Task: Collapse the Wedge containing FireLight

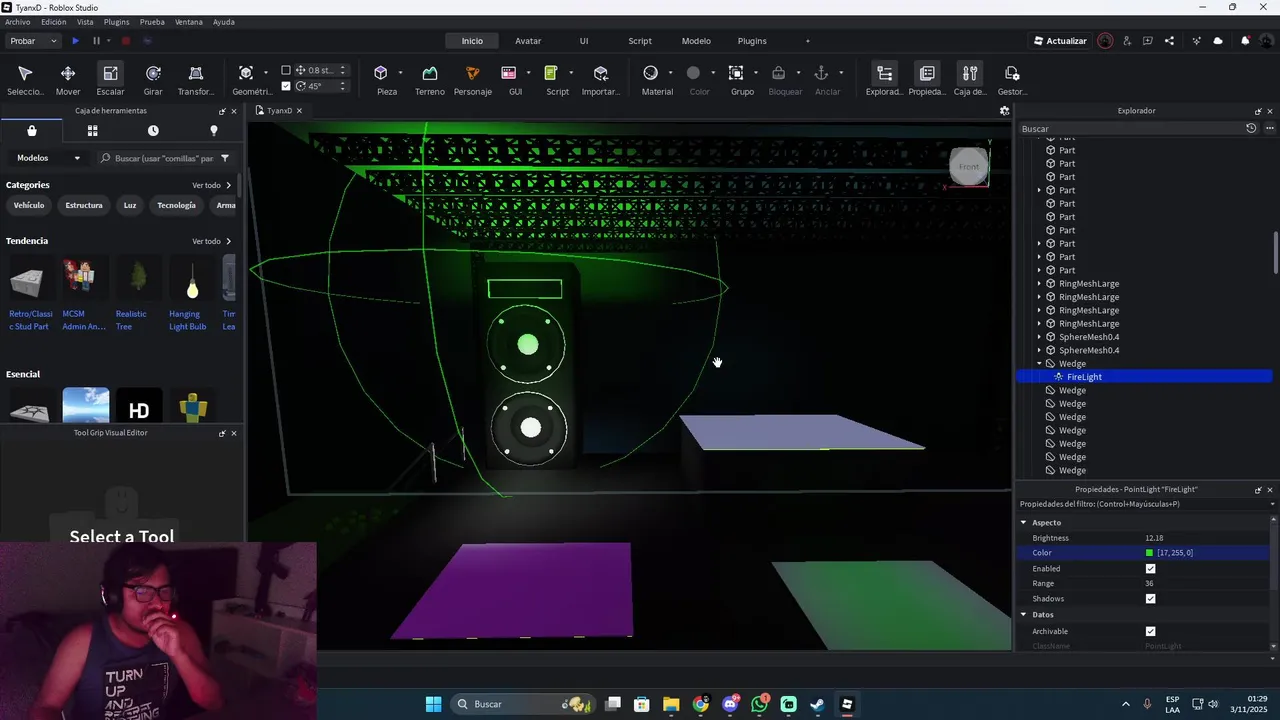Action: click(1039, 364)
